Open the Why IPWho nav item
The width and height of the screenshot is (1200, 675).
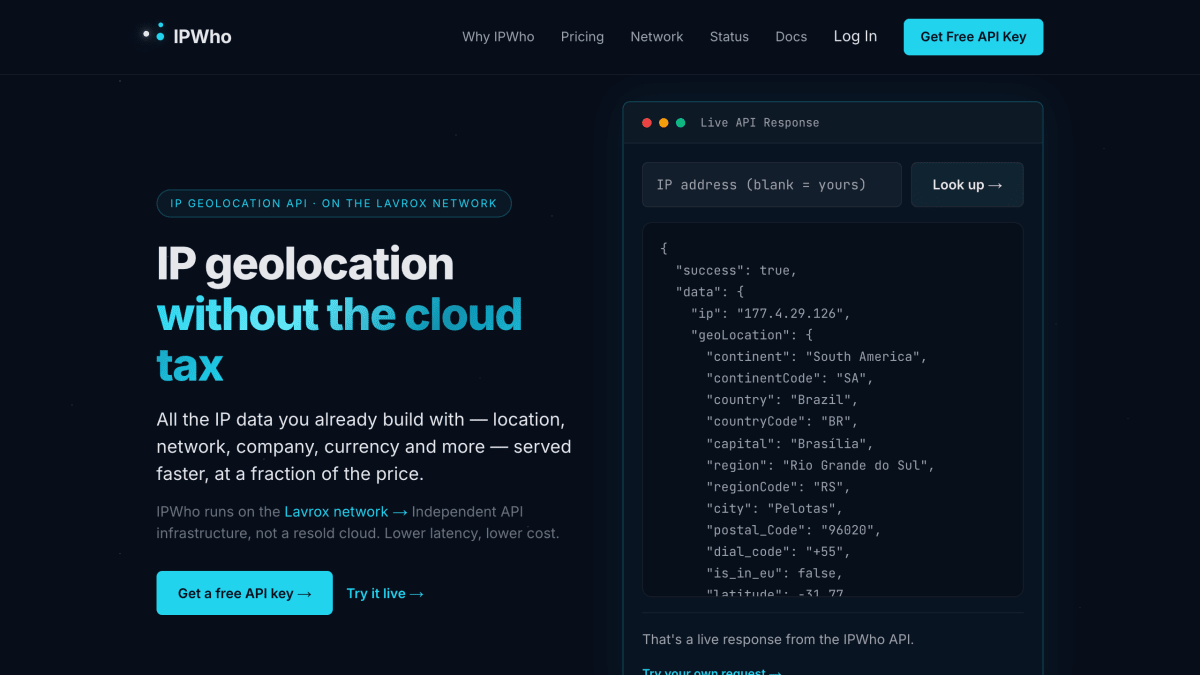[498, 37]
